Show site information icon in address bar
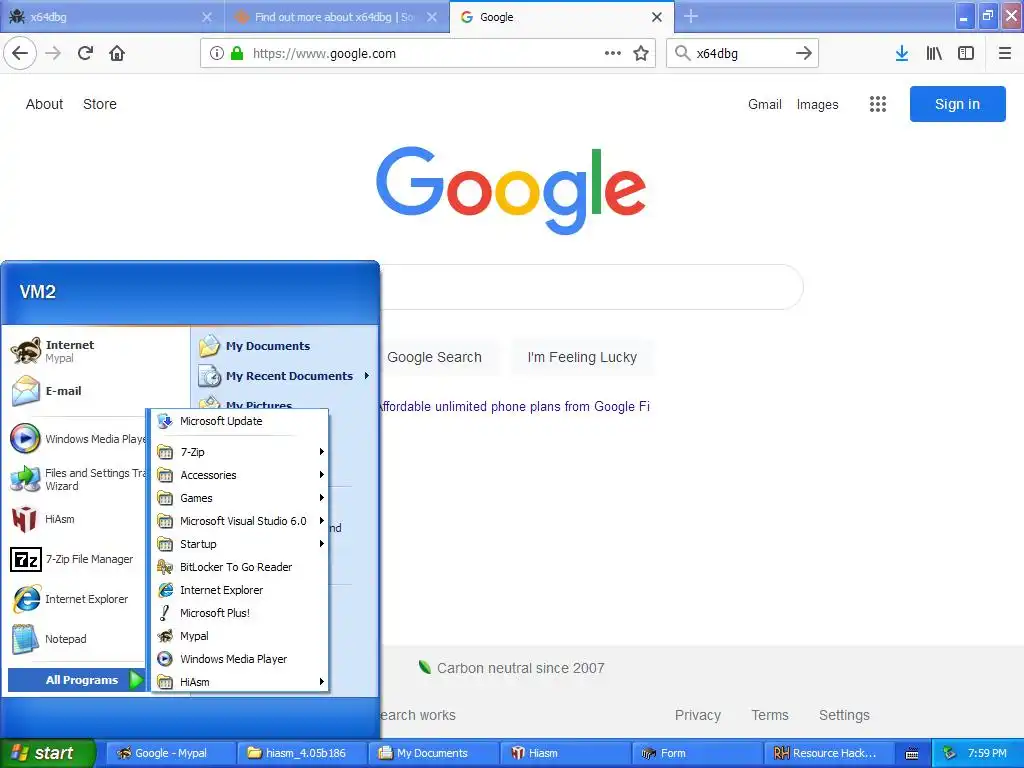Image resolution: width=1024 pixels, height=768 pixels. [x=217, y=54]
